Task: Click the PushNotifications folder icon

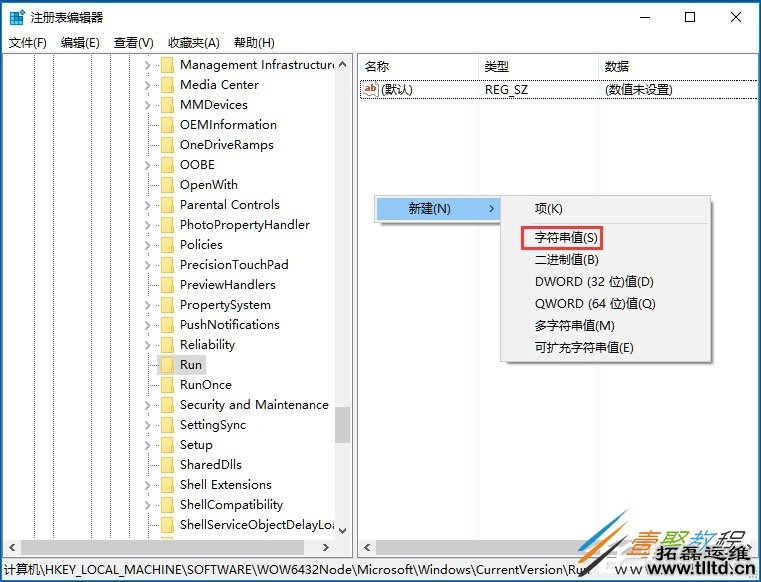Action: click(167, 325)
